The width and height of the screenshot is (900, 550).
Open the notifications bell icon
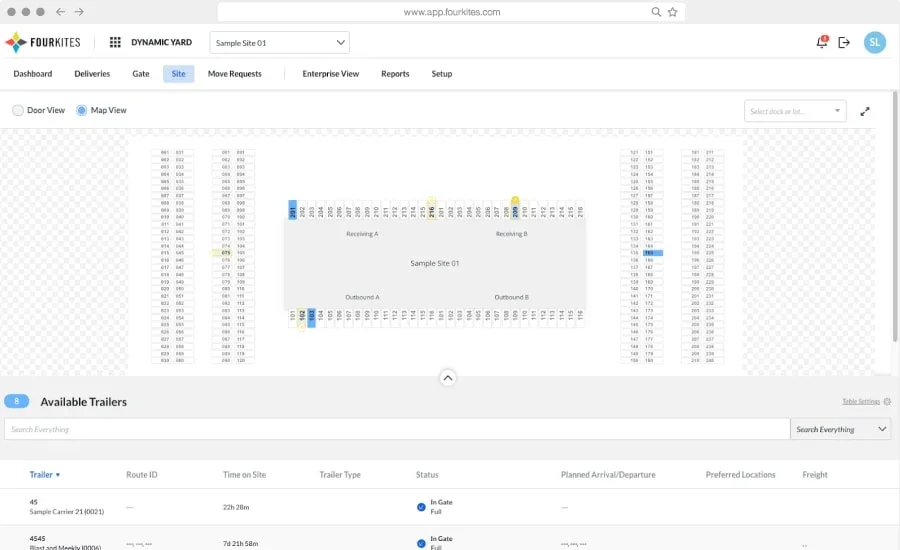coord(822,43)
